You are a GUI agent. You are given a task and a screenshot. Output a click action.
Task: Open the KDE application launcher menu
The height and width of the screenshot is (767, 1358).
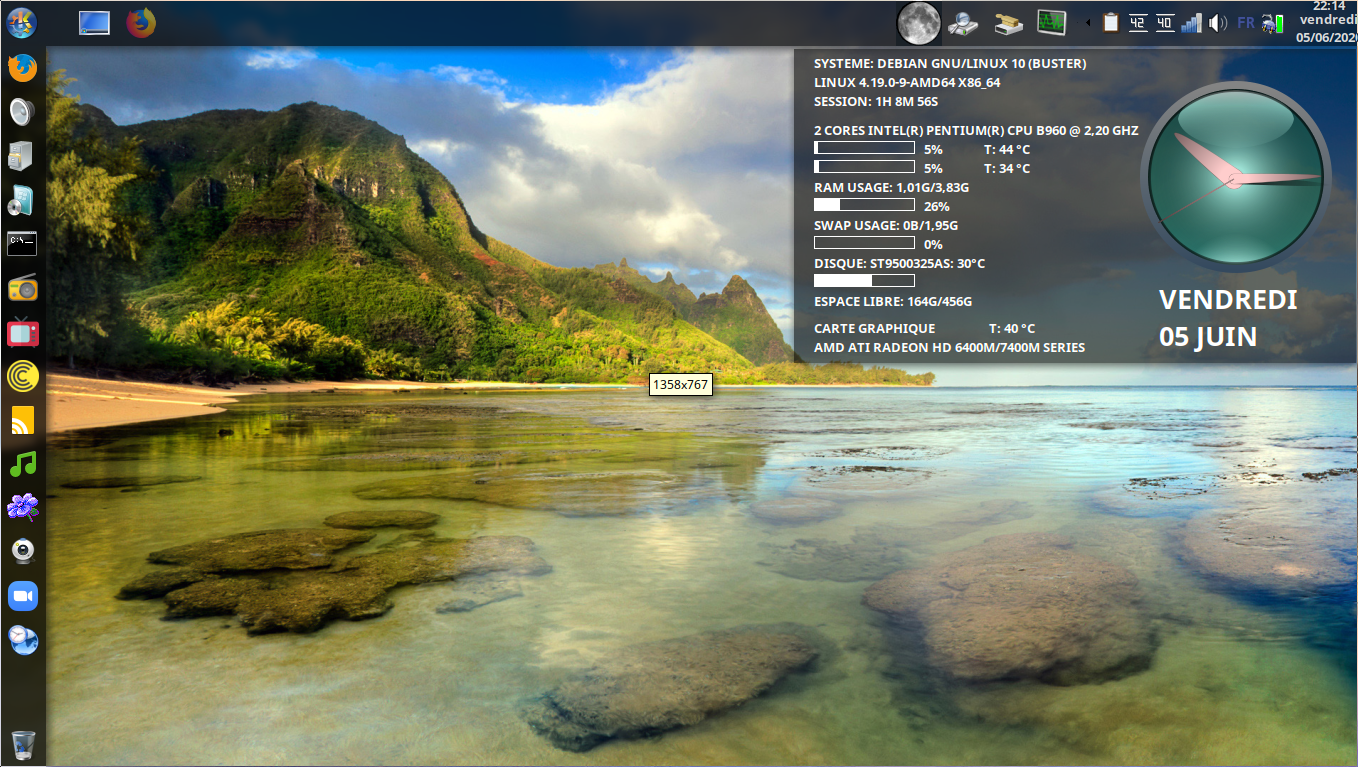tap(22, 22)
